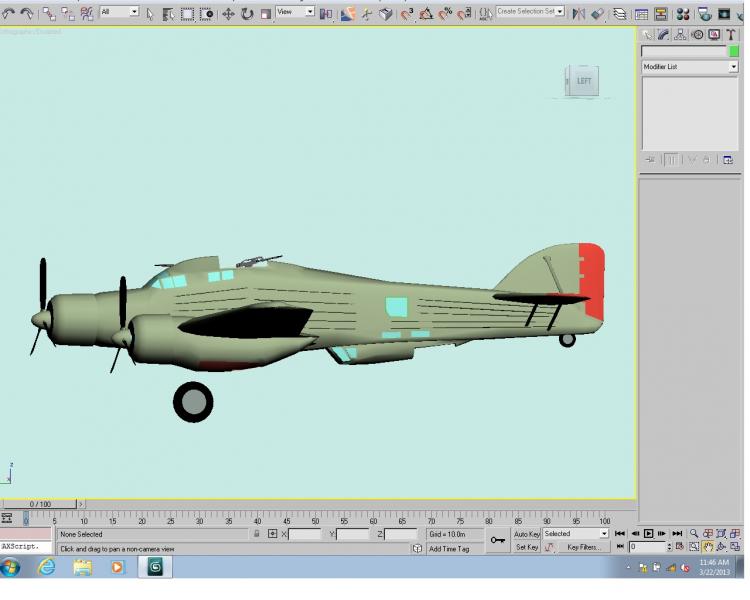Open the Layer Manager
The width and height of the screenshot is (750, 600).
pyautogui.click(x=619, y=14)
